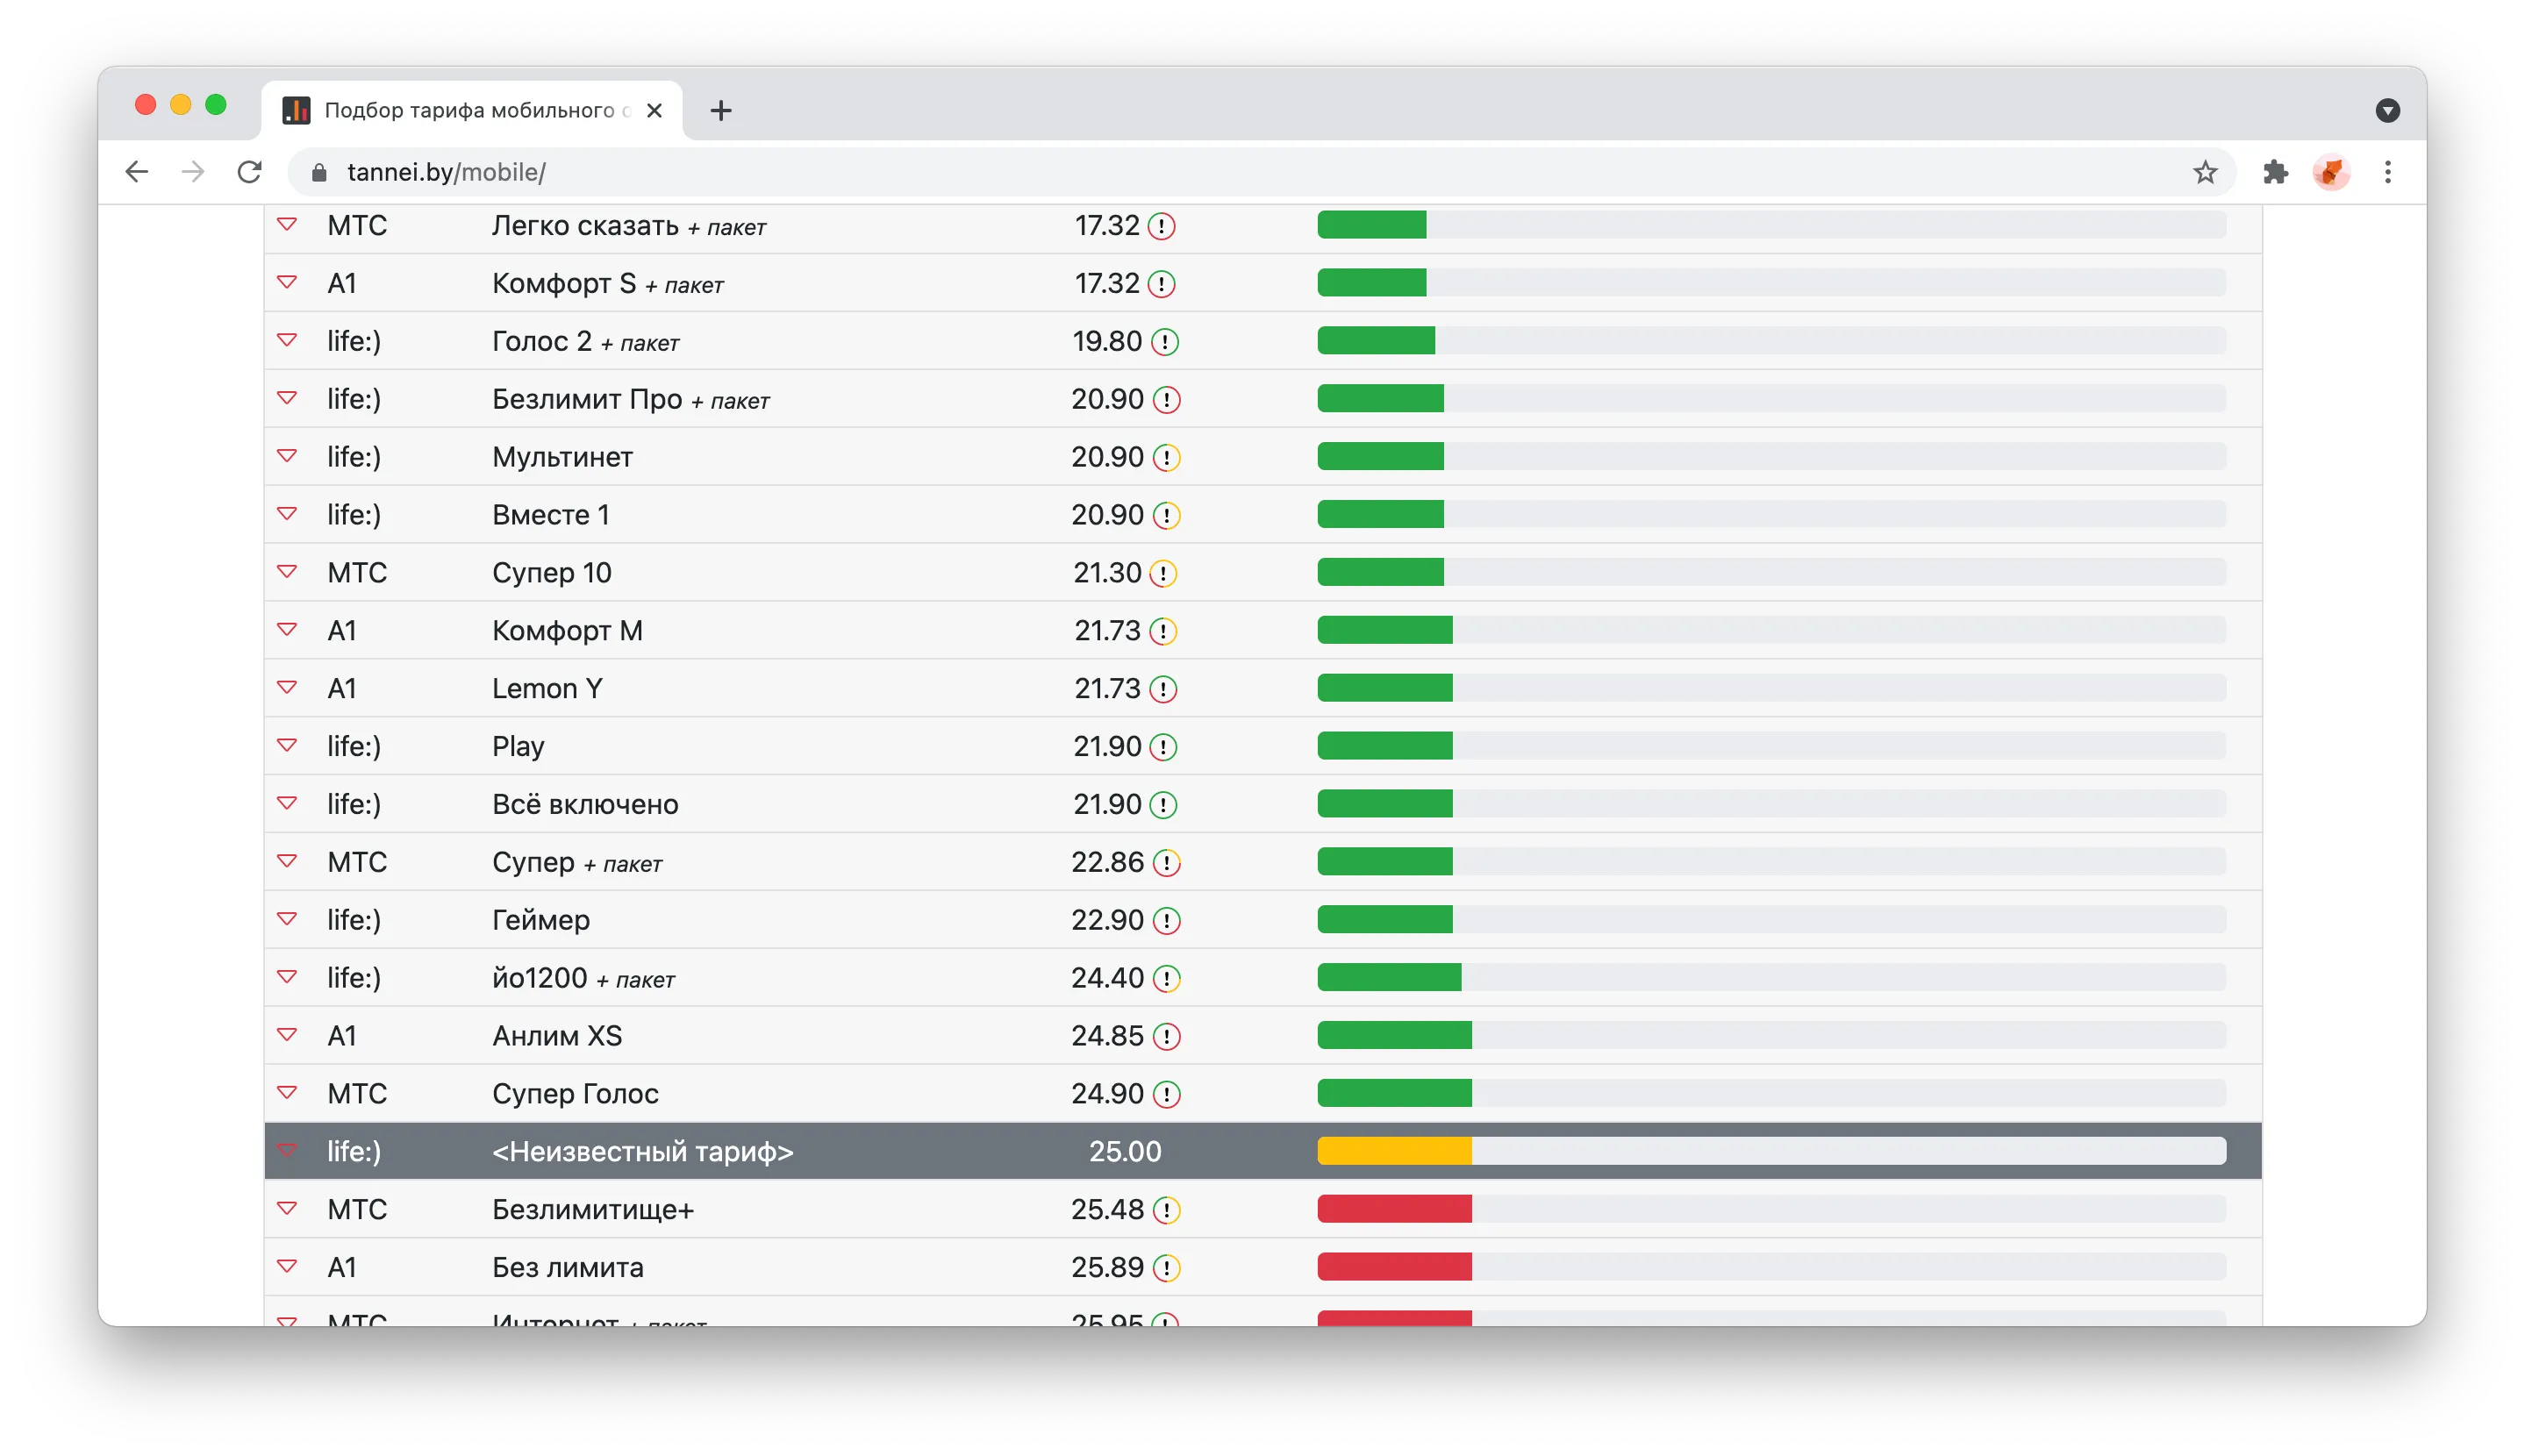Click the yellow bar of Неизвестный тариф

(1394, 1151)
